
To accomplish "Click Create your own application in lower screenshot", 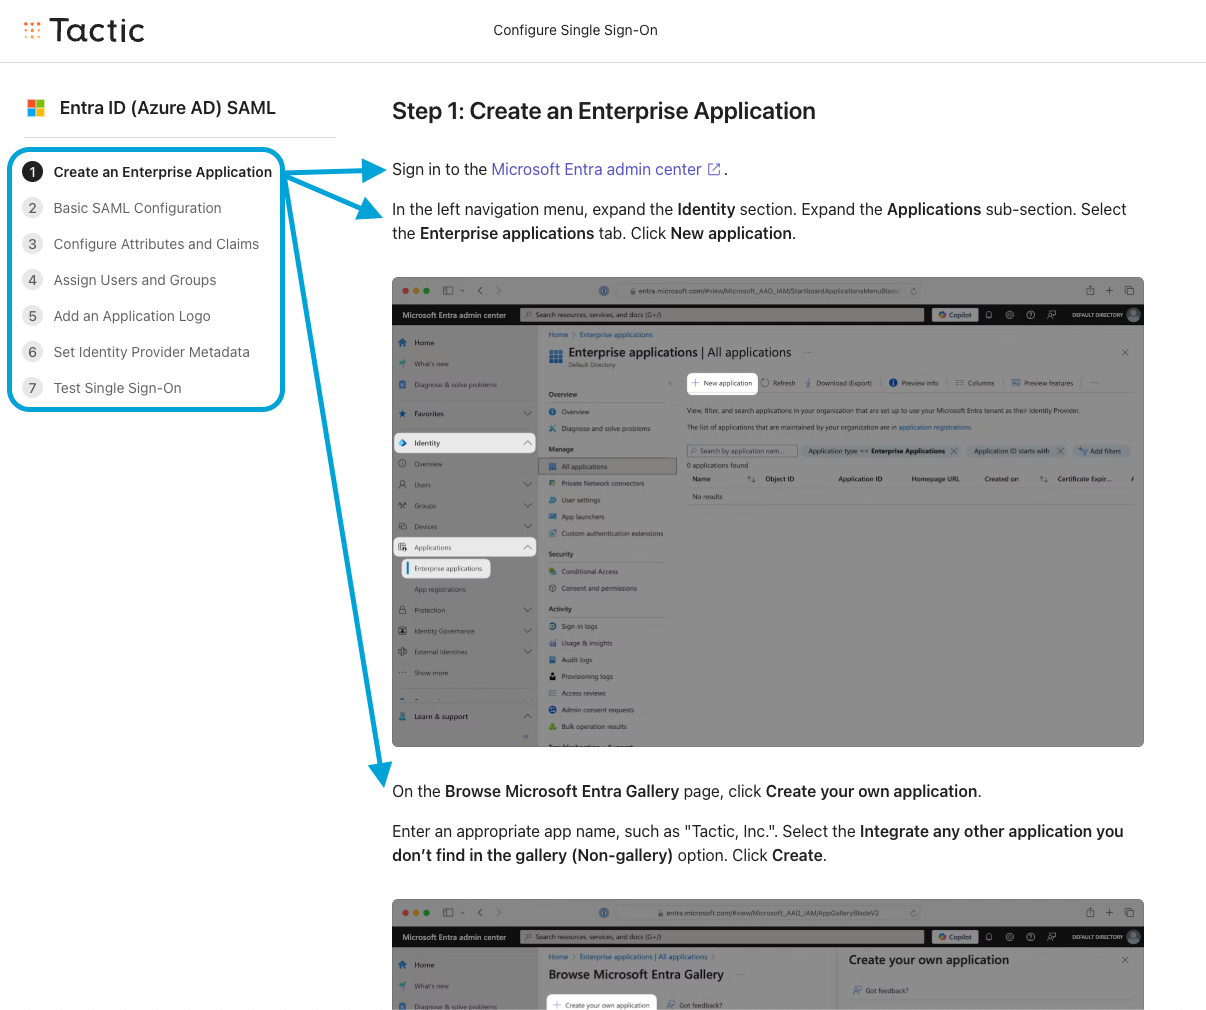I will (x=602, y=1003).
